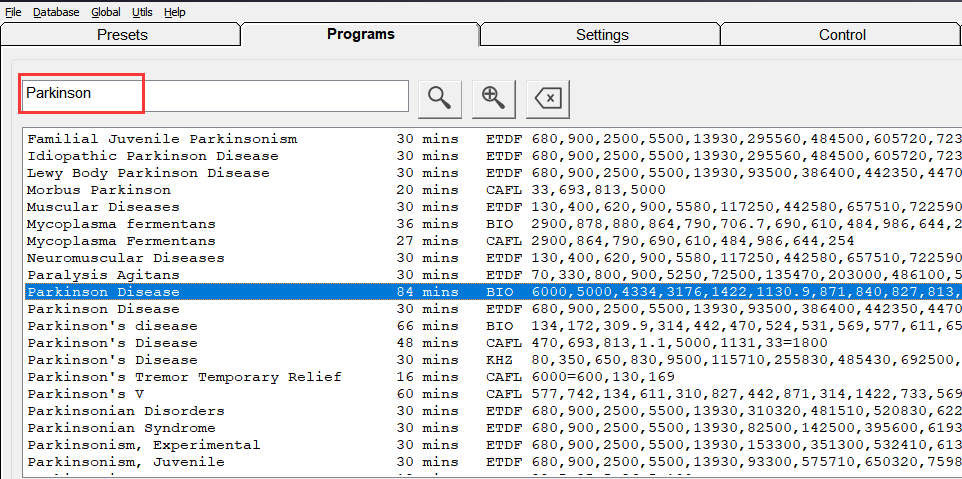Open the Database menu

[x=56, y=12]
